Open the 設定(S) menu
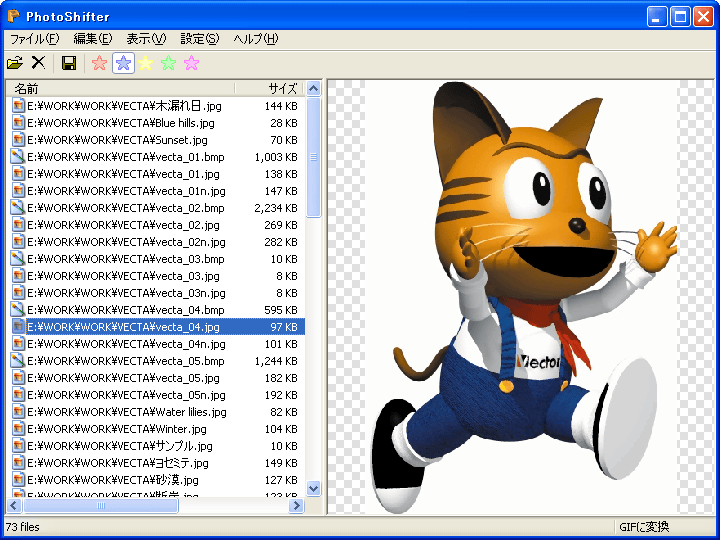This screenshot has height=540, width=720. tap(200, 39)
